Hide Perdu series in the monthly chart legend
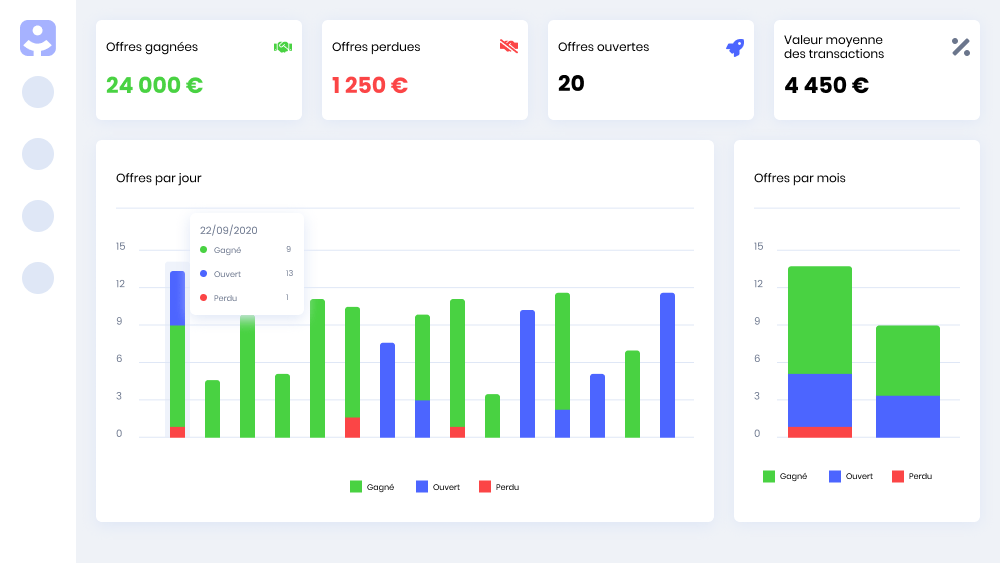Viewport: 1000px width, 563px height. [x=912, y=476]
